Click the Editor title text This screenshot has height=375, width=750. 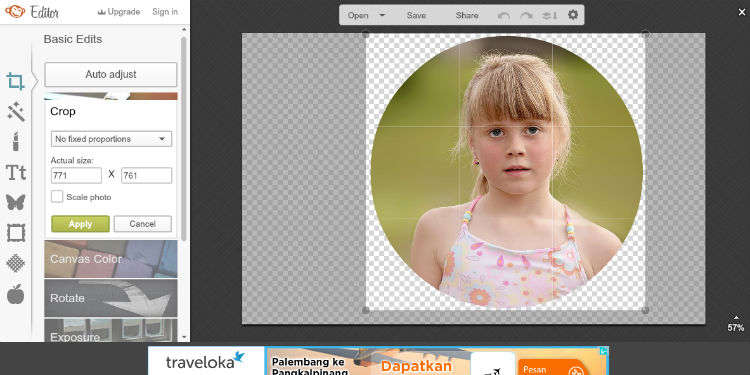coord(44,12)
